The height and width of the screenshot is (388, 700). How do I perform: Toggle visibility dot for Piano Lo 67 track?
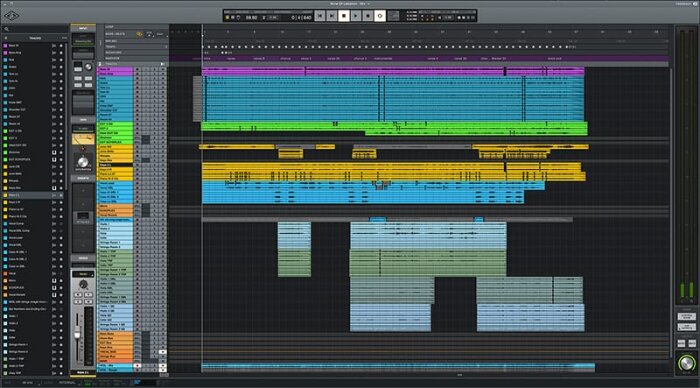tap(61, 209)
